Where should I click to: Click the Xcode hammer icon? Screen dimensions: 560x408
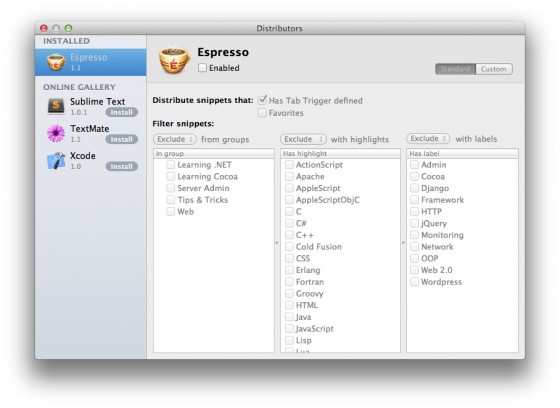tap(56, 160)
